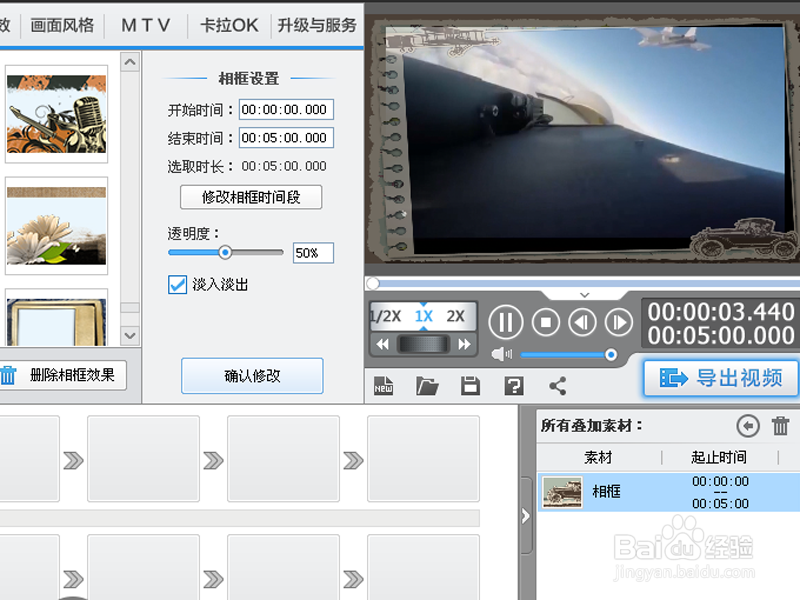Select 2X playback speed
This screenshot has width=800, height=600.
tap(456, 316)
